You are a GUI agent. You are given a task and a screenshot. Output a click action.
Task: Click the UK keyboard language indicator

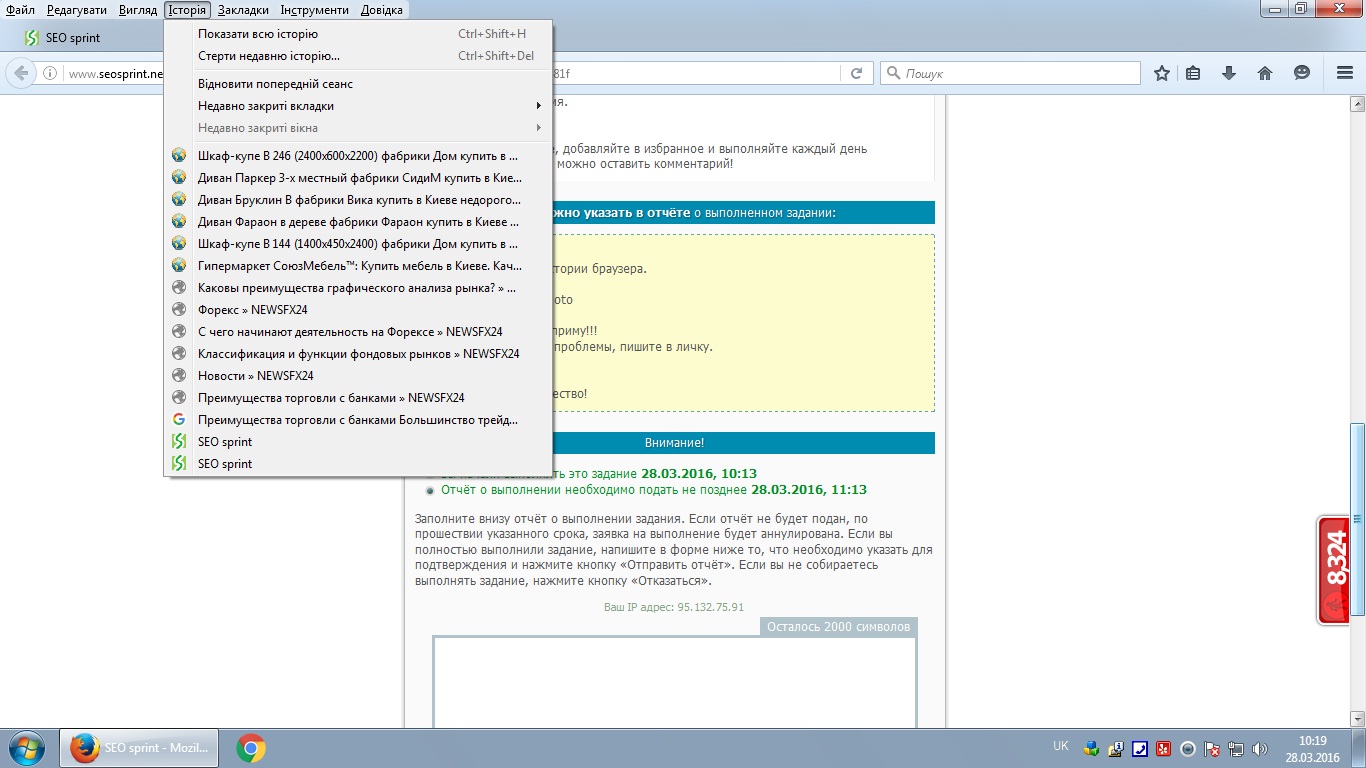[x=1060, y=746]
